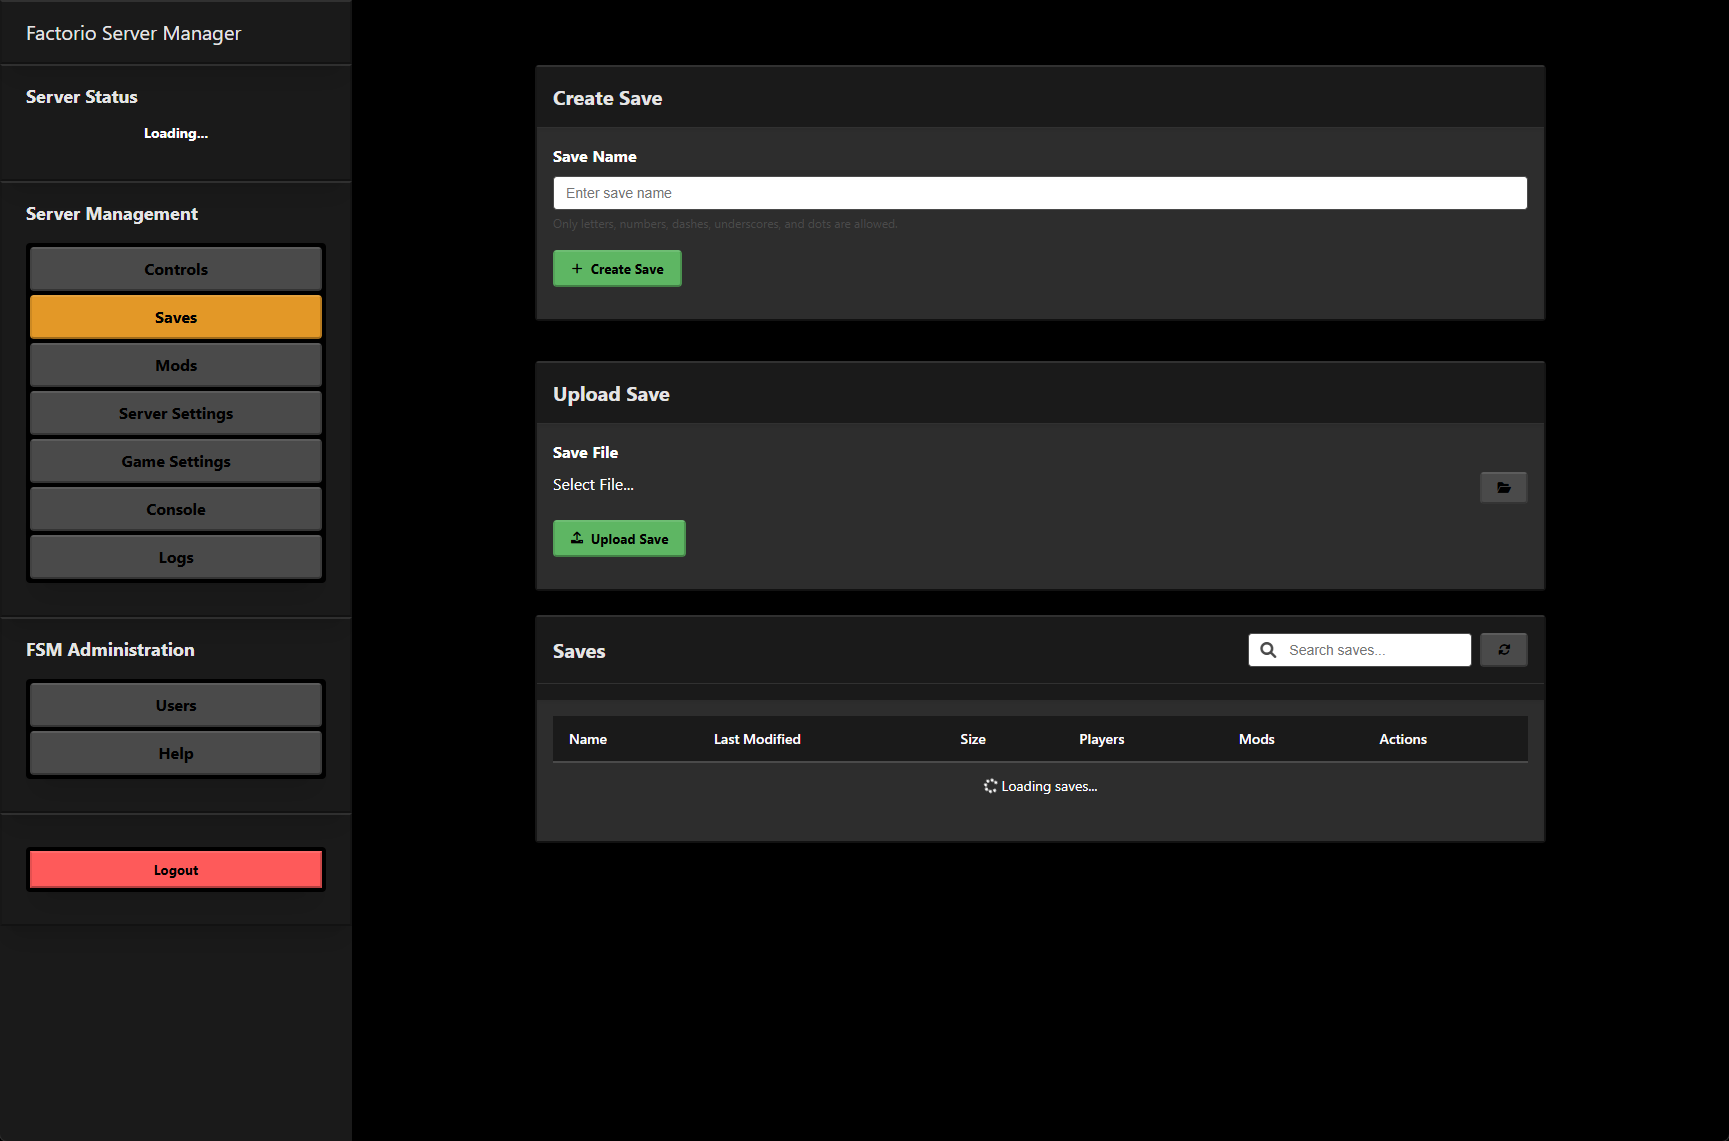Click the Loading saves... message

click(x=1040, y=786)
